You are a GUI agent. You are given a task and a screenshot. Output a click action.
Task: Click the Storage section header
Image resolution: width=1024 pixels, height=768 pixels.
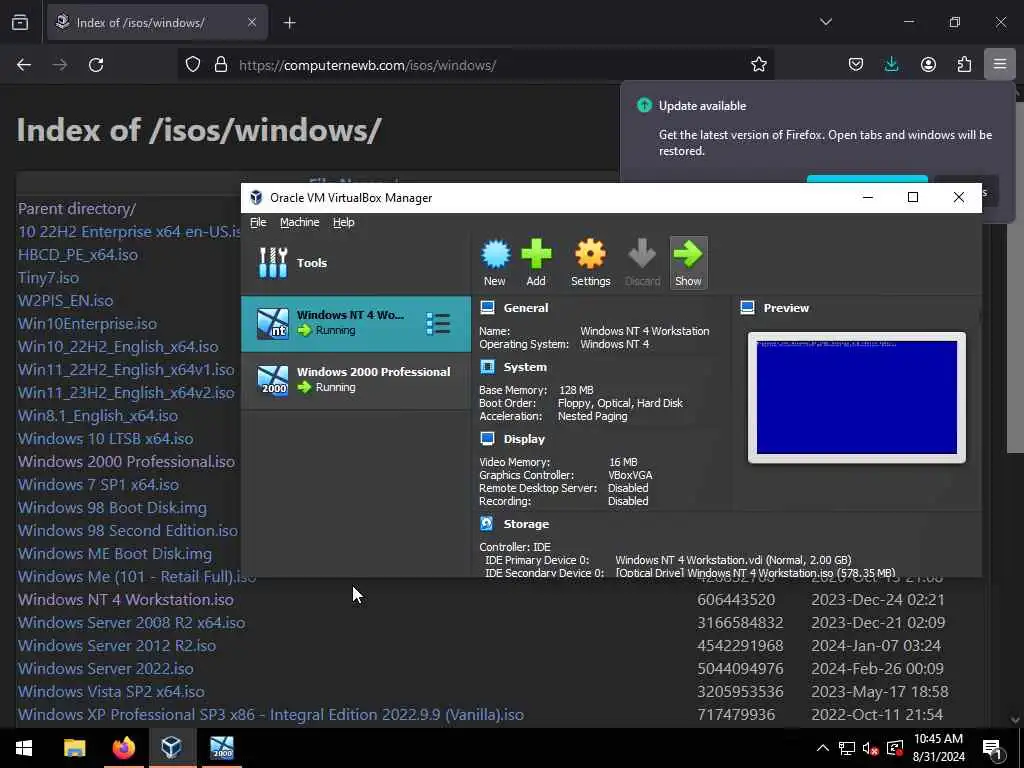point(526,524)
